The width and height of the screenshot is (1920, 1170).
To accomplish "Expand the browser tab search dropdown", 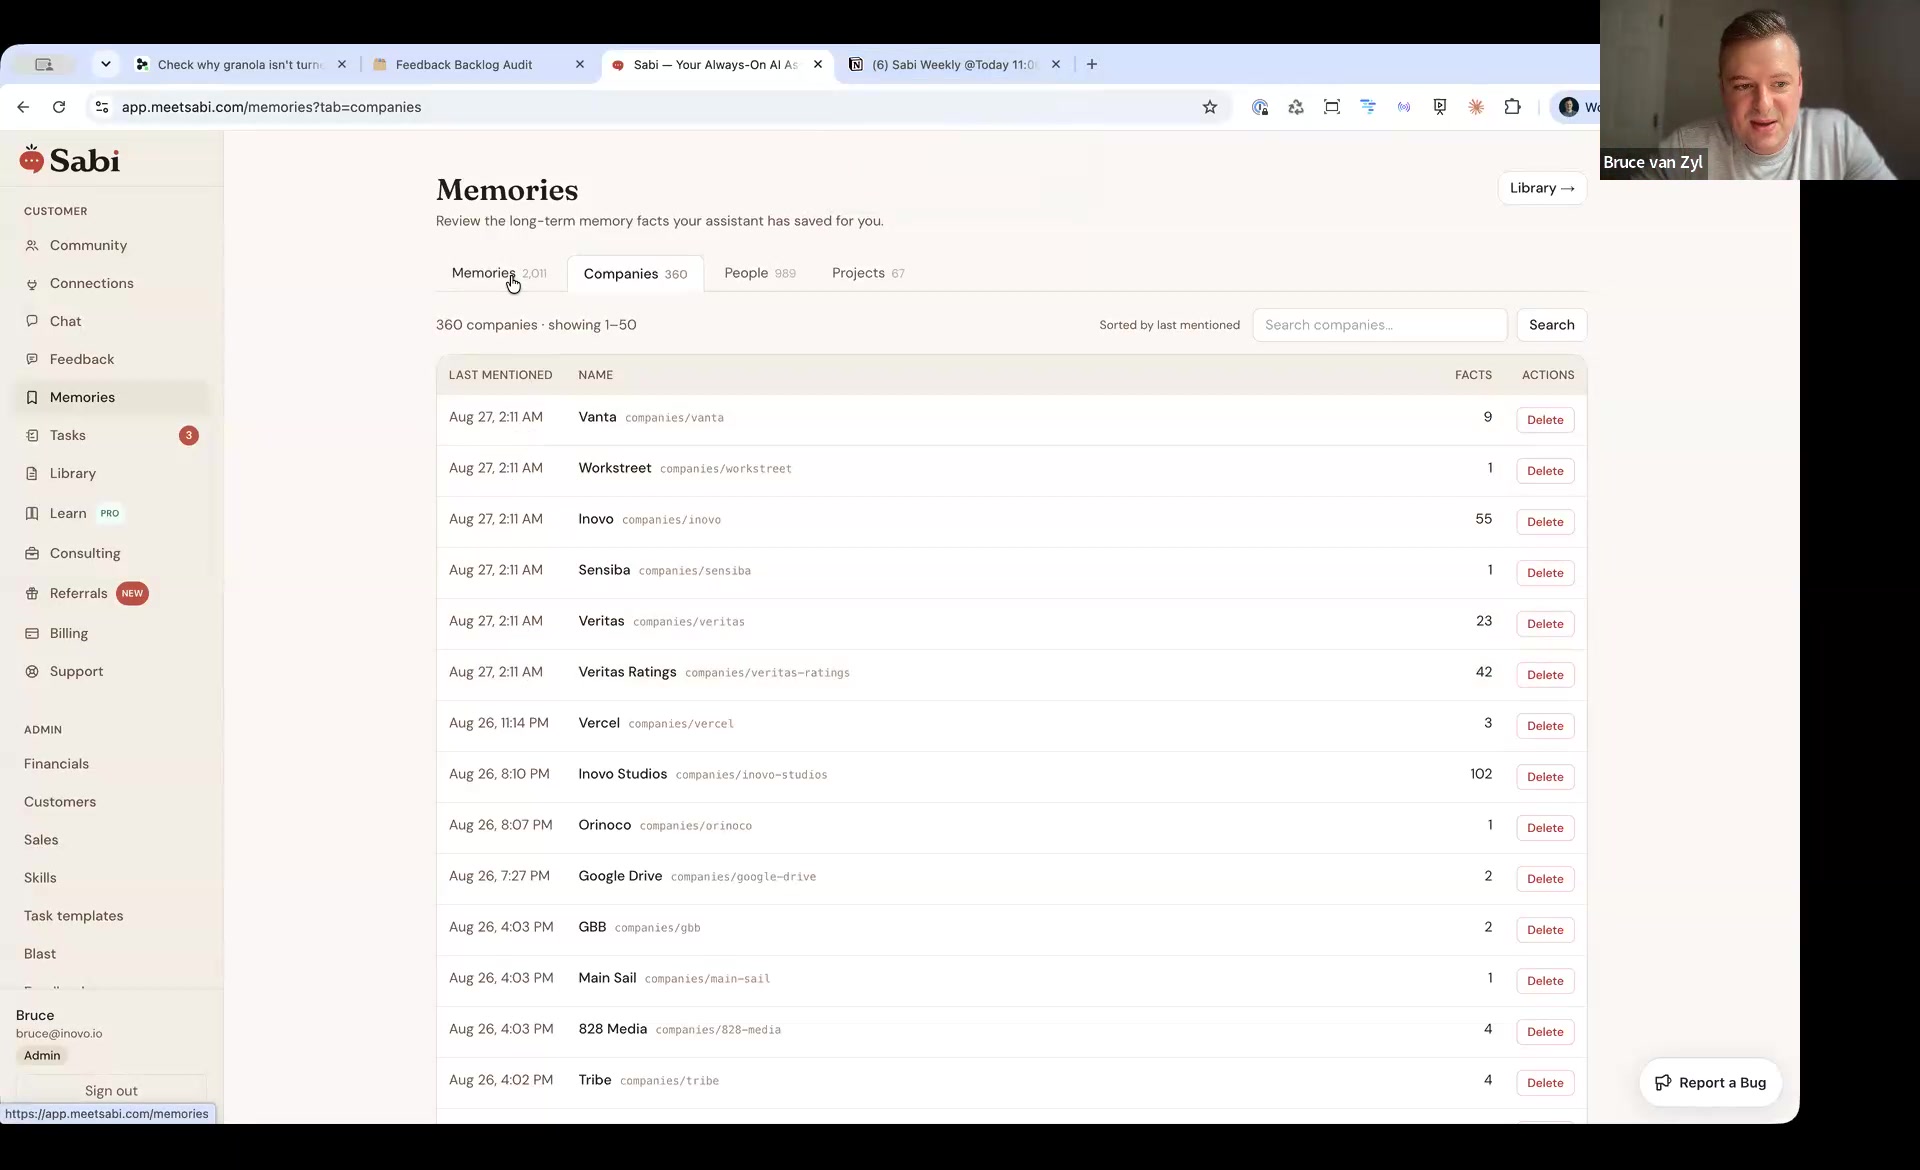I will [x=106, y=64].
